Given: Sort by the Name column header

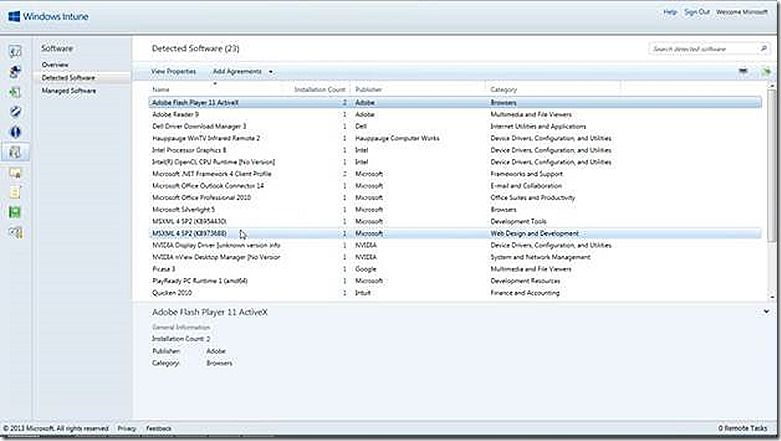Looking at the screenshot, I should [161, 90].
